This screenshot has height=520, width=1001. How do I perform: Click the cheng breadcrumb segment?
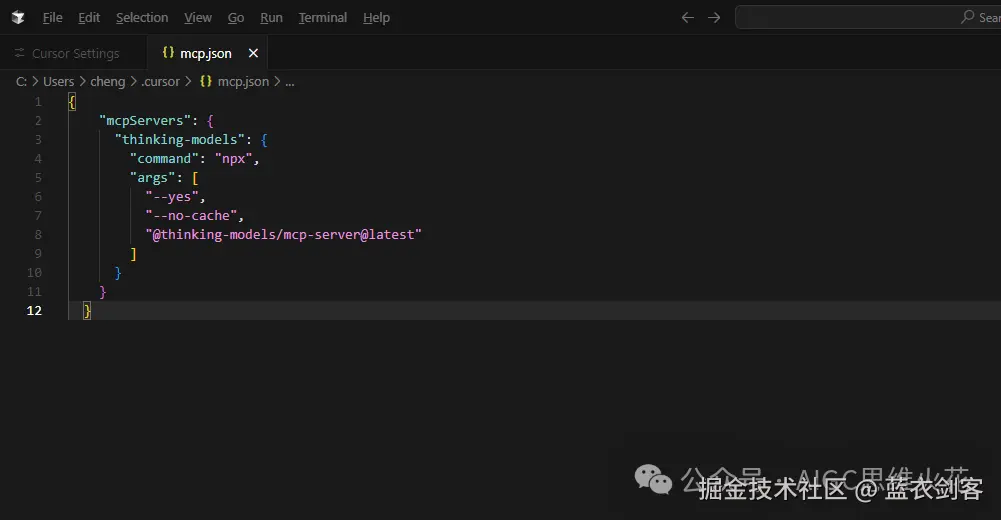tap(107, 82)
